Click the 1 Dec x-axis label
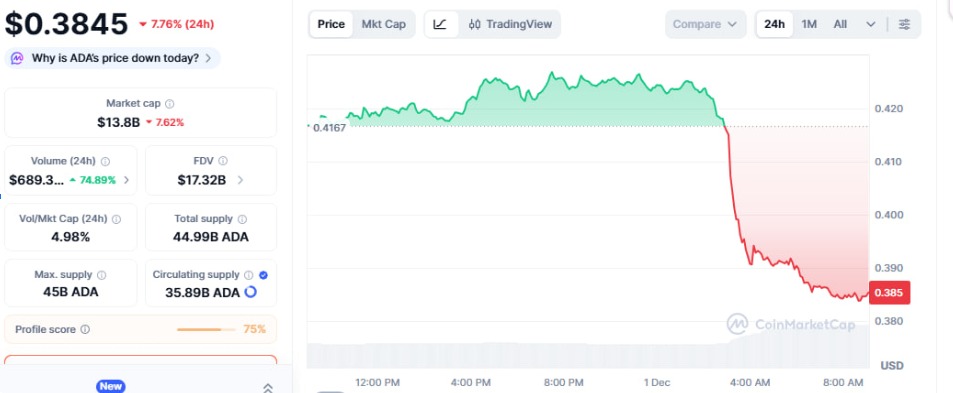 point(656,382)
